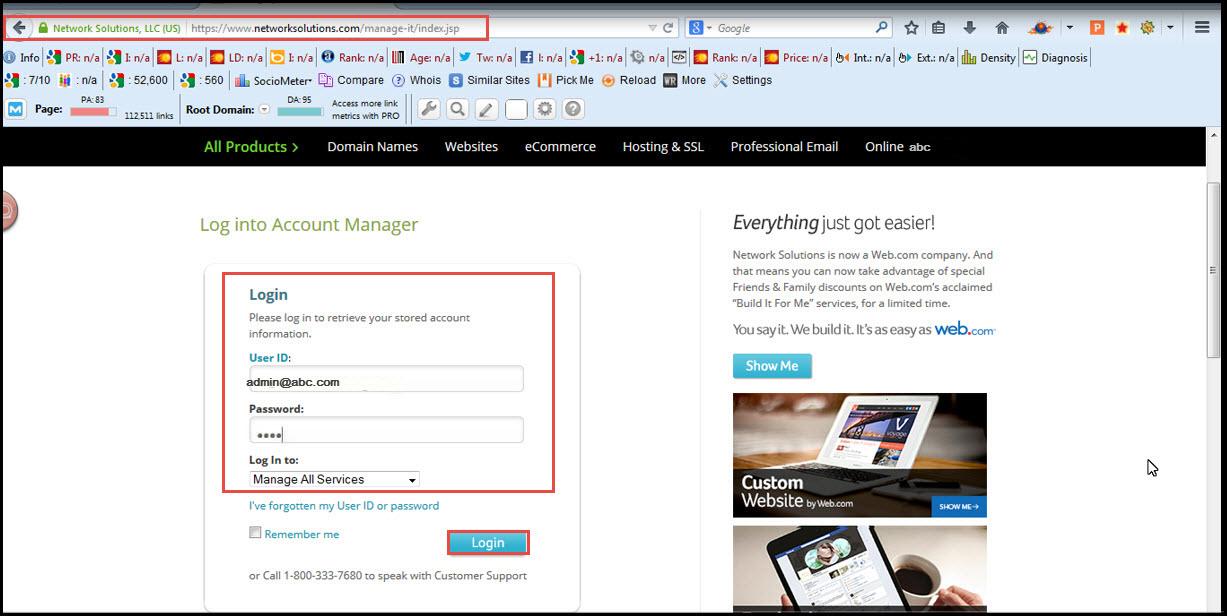Viewport: 1227px width, 616px height.
Task: Open the SEO toolbar More item
Action: point(685,80)
